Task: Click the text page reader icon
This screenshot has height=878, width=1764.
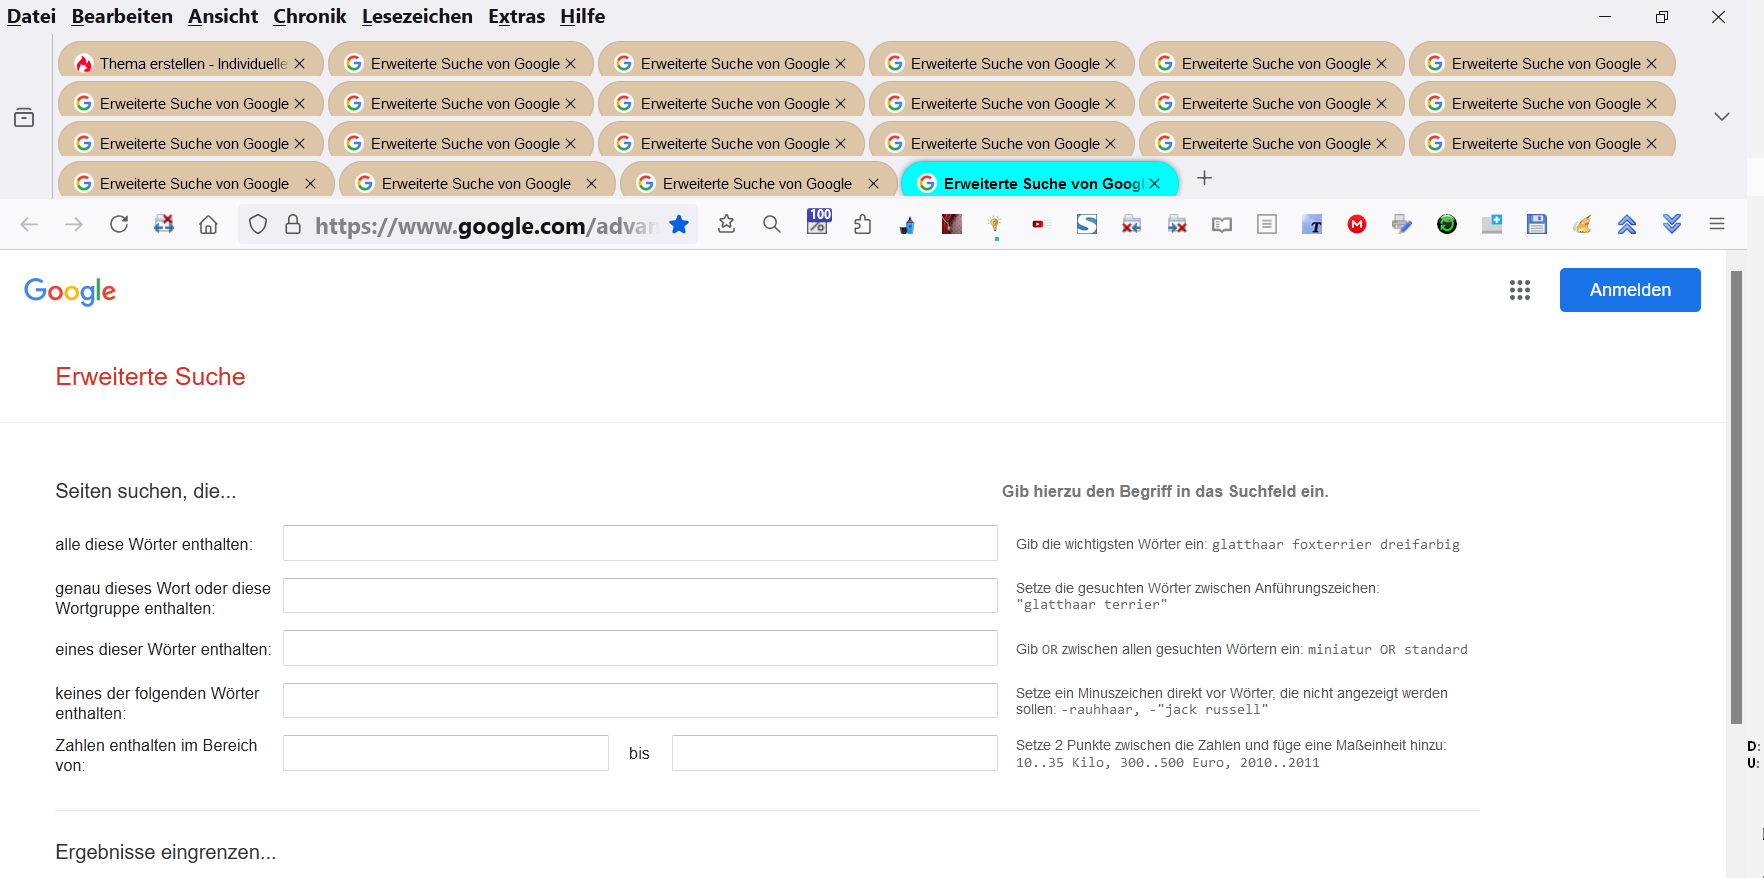Action: tap(1267, 224)
